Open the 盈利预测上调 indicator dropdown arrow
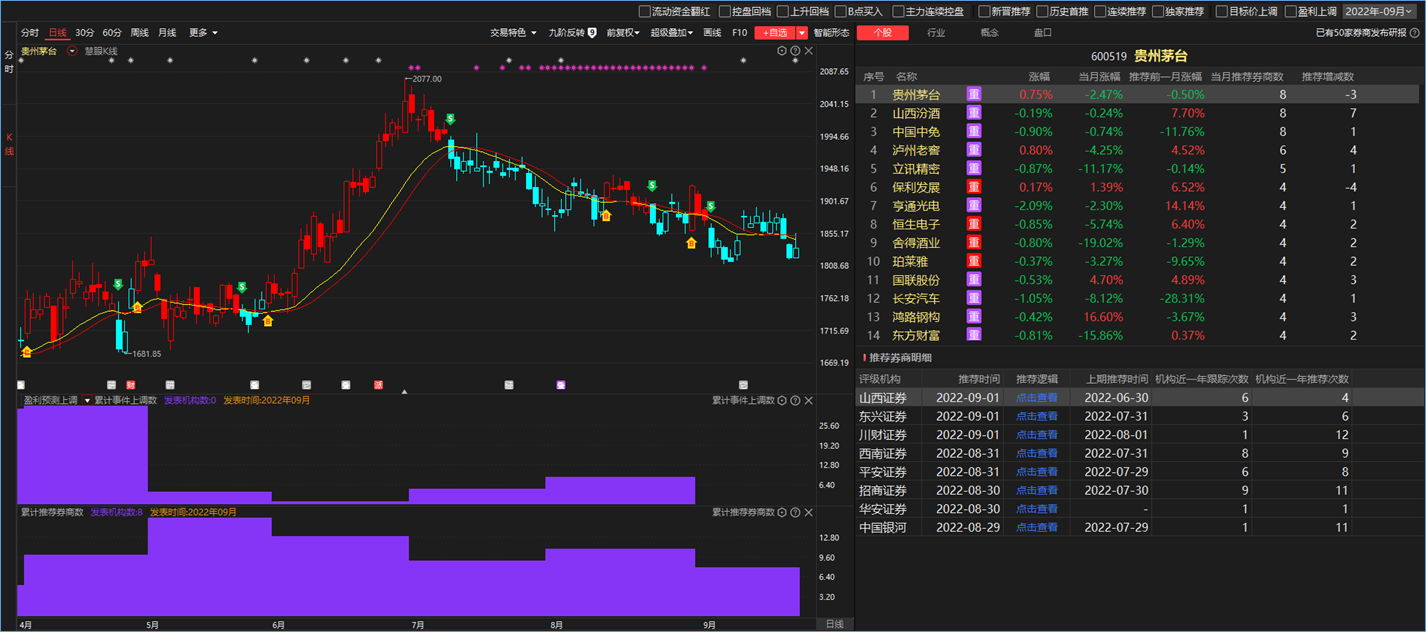This screenshot has width=1426, height=632. tap(87, 400)
